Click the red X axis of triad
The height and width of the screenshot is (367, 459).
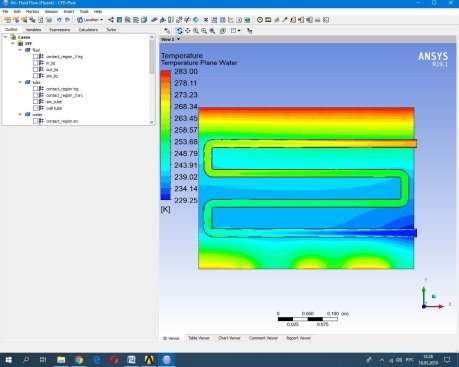[x=436, y=306]
